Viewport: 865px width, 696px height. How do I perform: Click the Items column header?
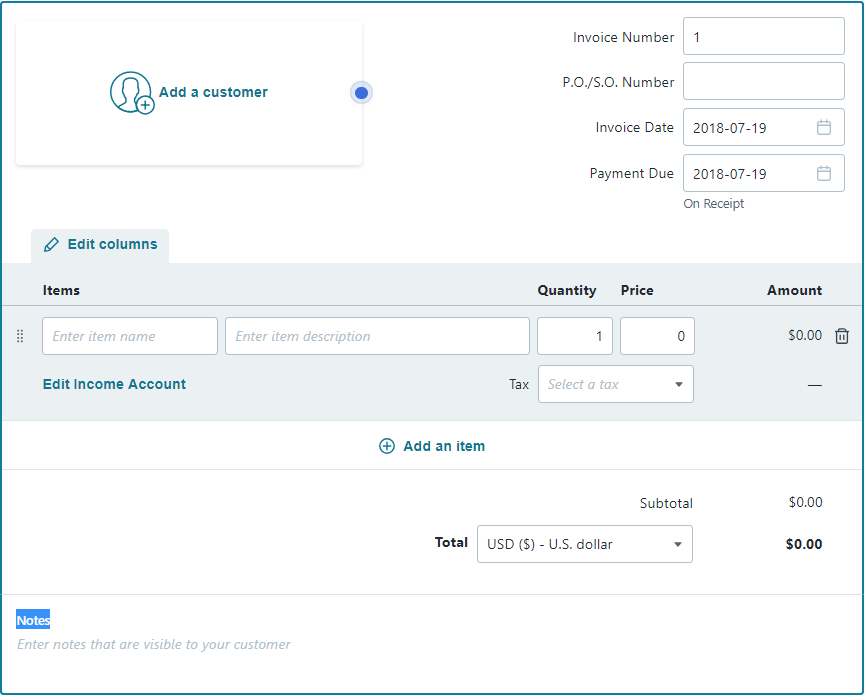[x=61, y=291]
